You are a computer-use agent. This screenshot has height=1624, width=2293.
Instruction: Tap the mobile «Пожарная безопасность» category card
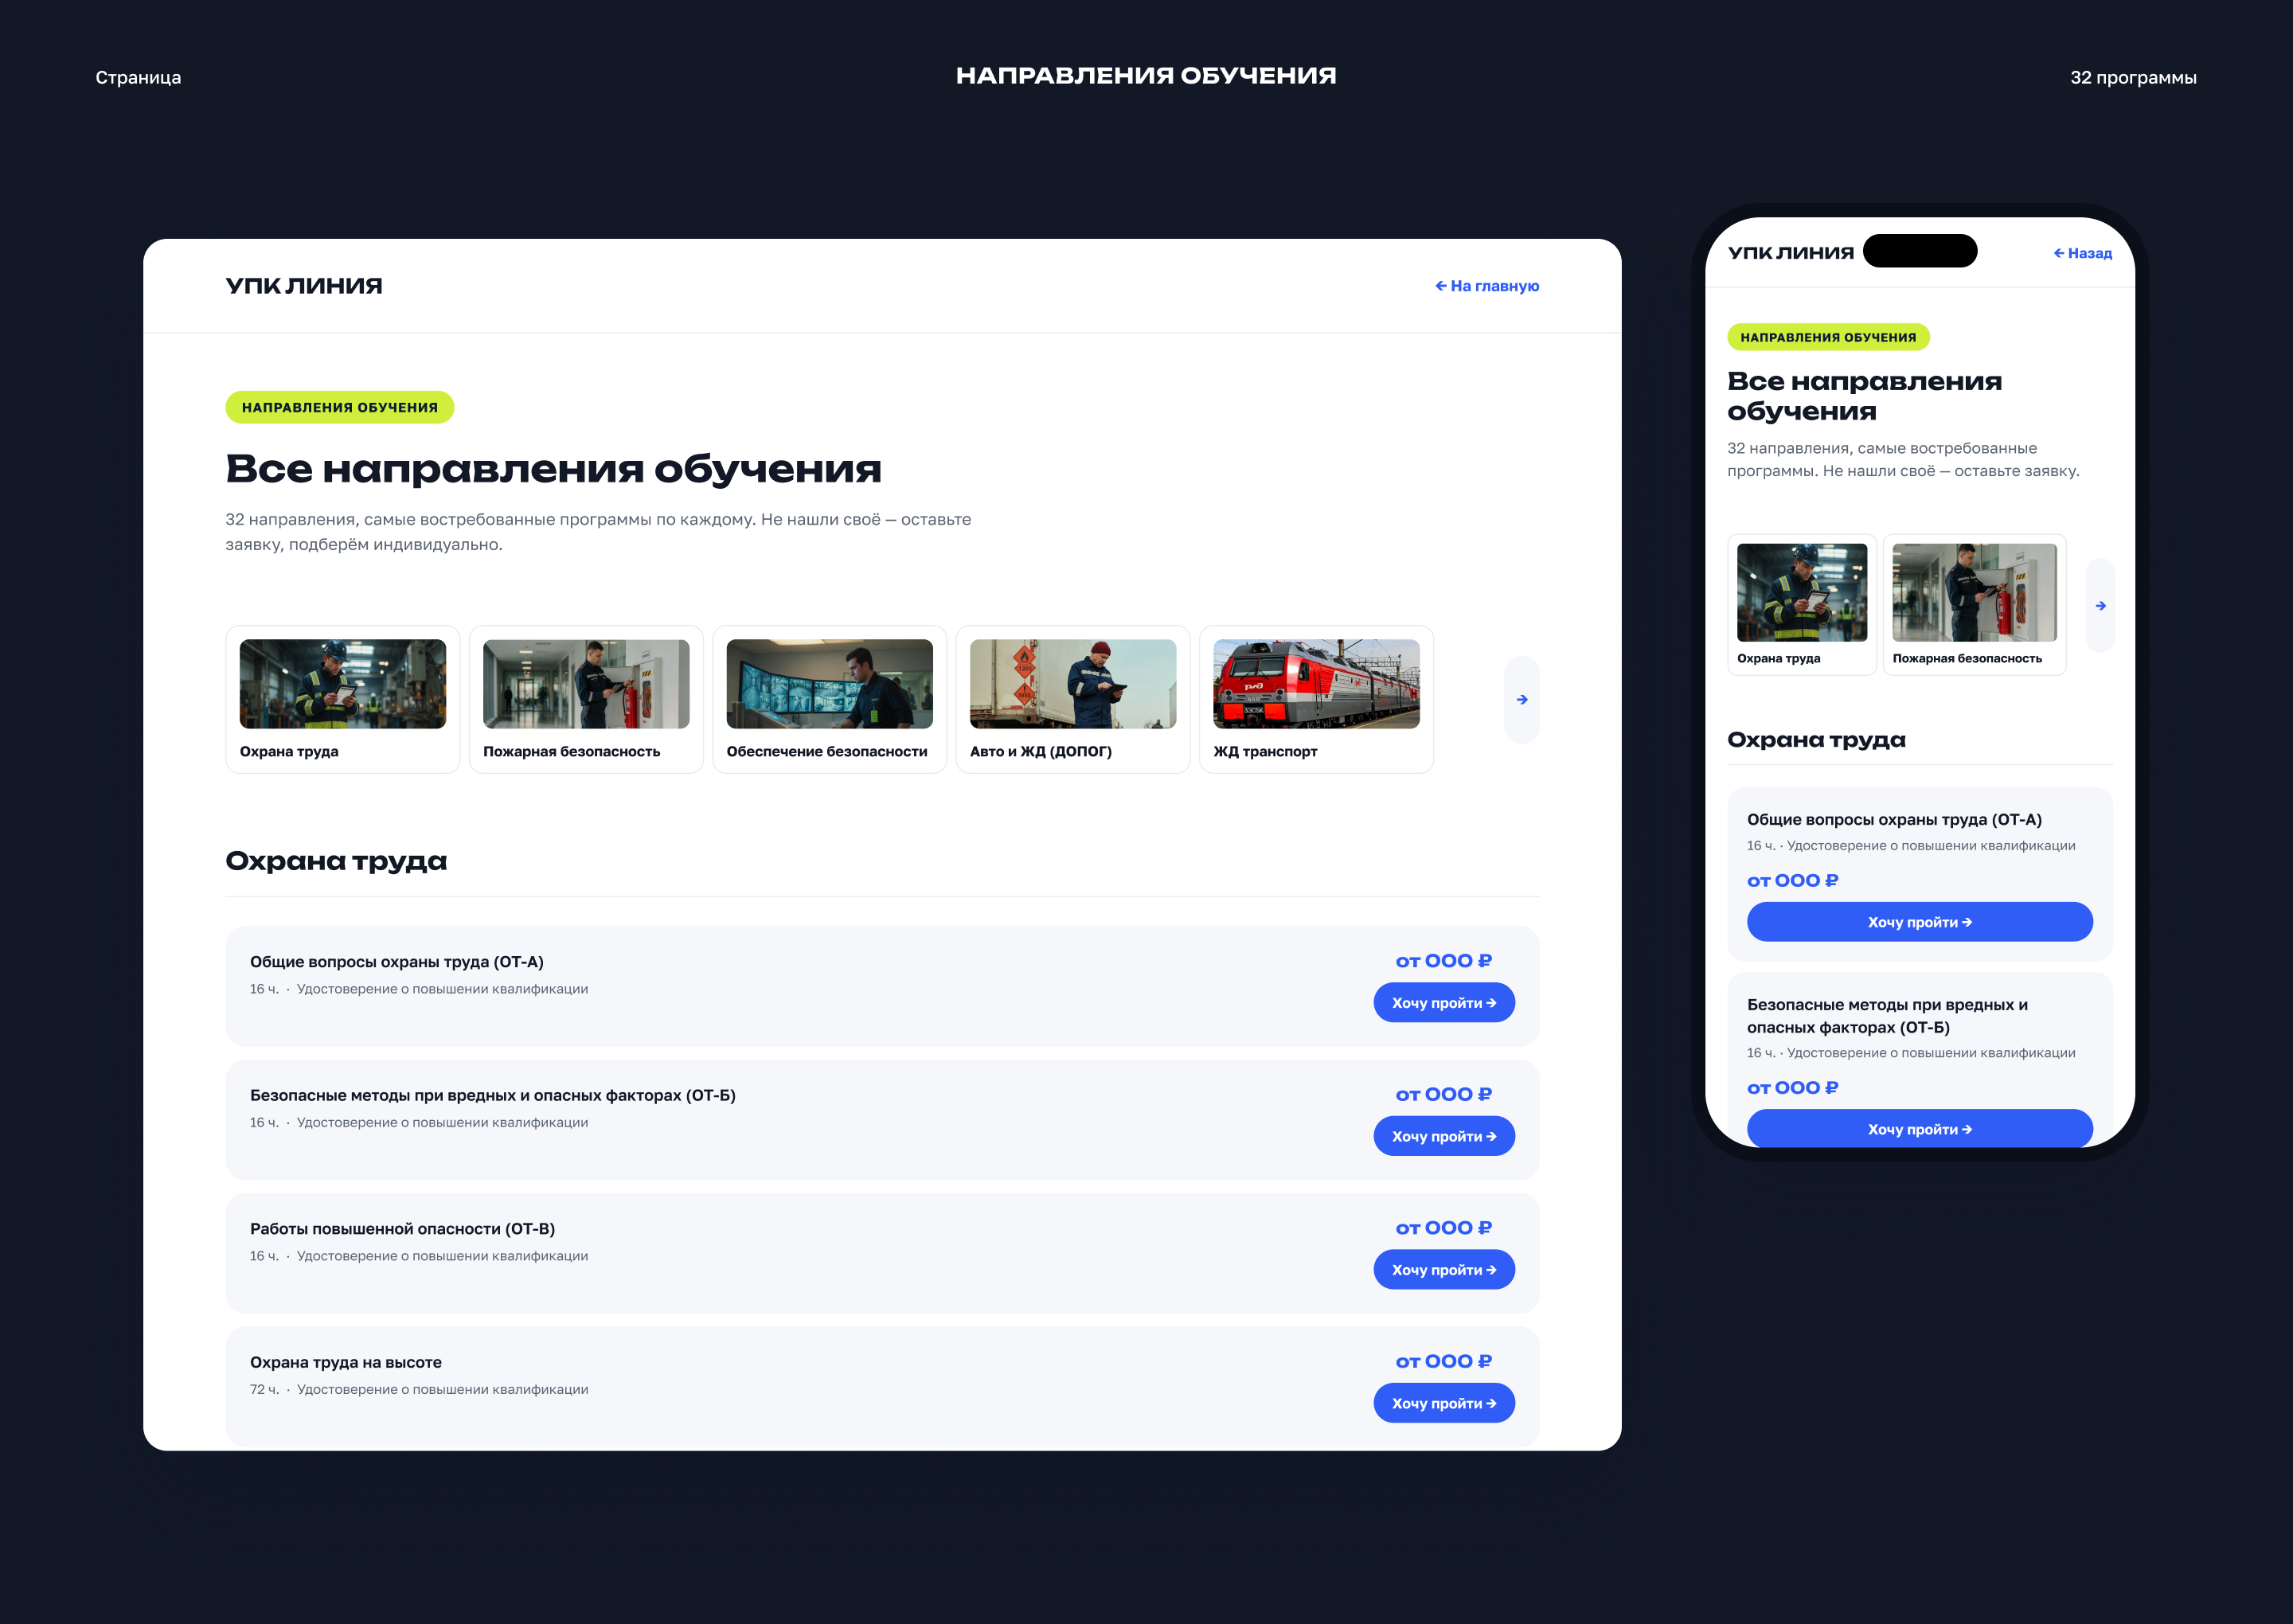coord(1974,605)
